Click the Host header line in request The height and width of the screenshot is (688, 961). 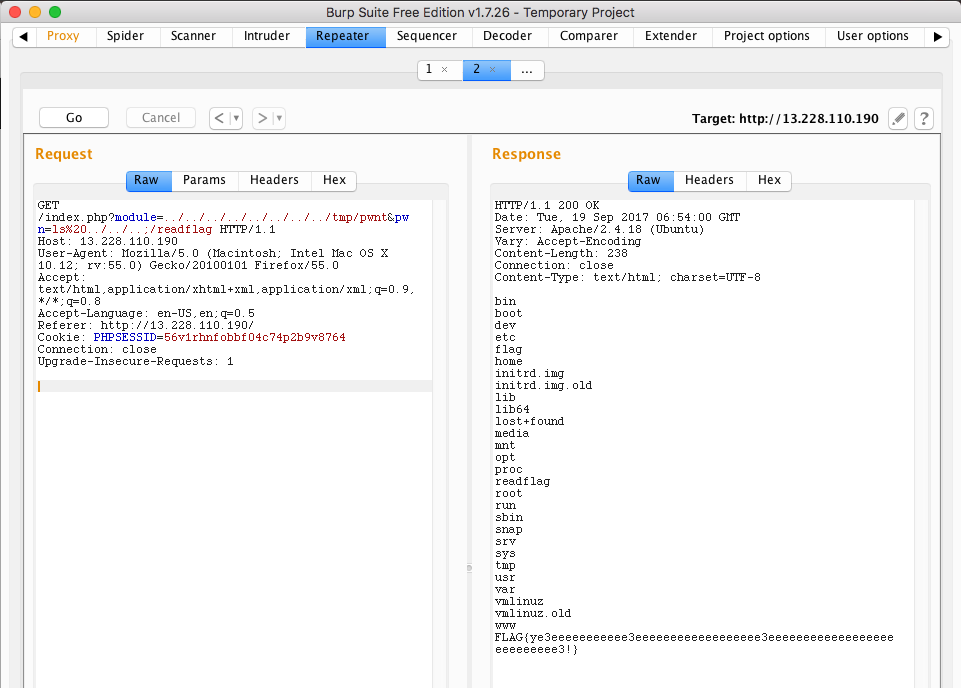(107, 241)
